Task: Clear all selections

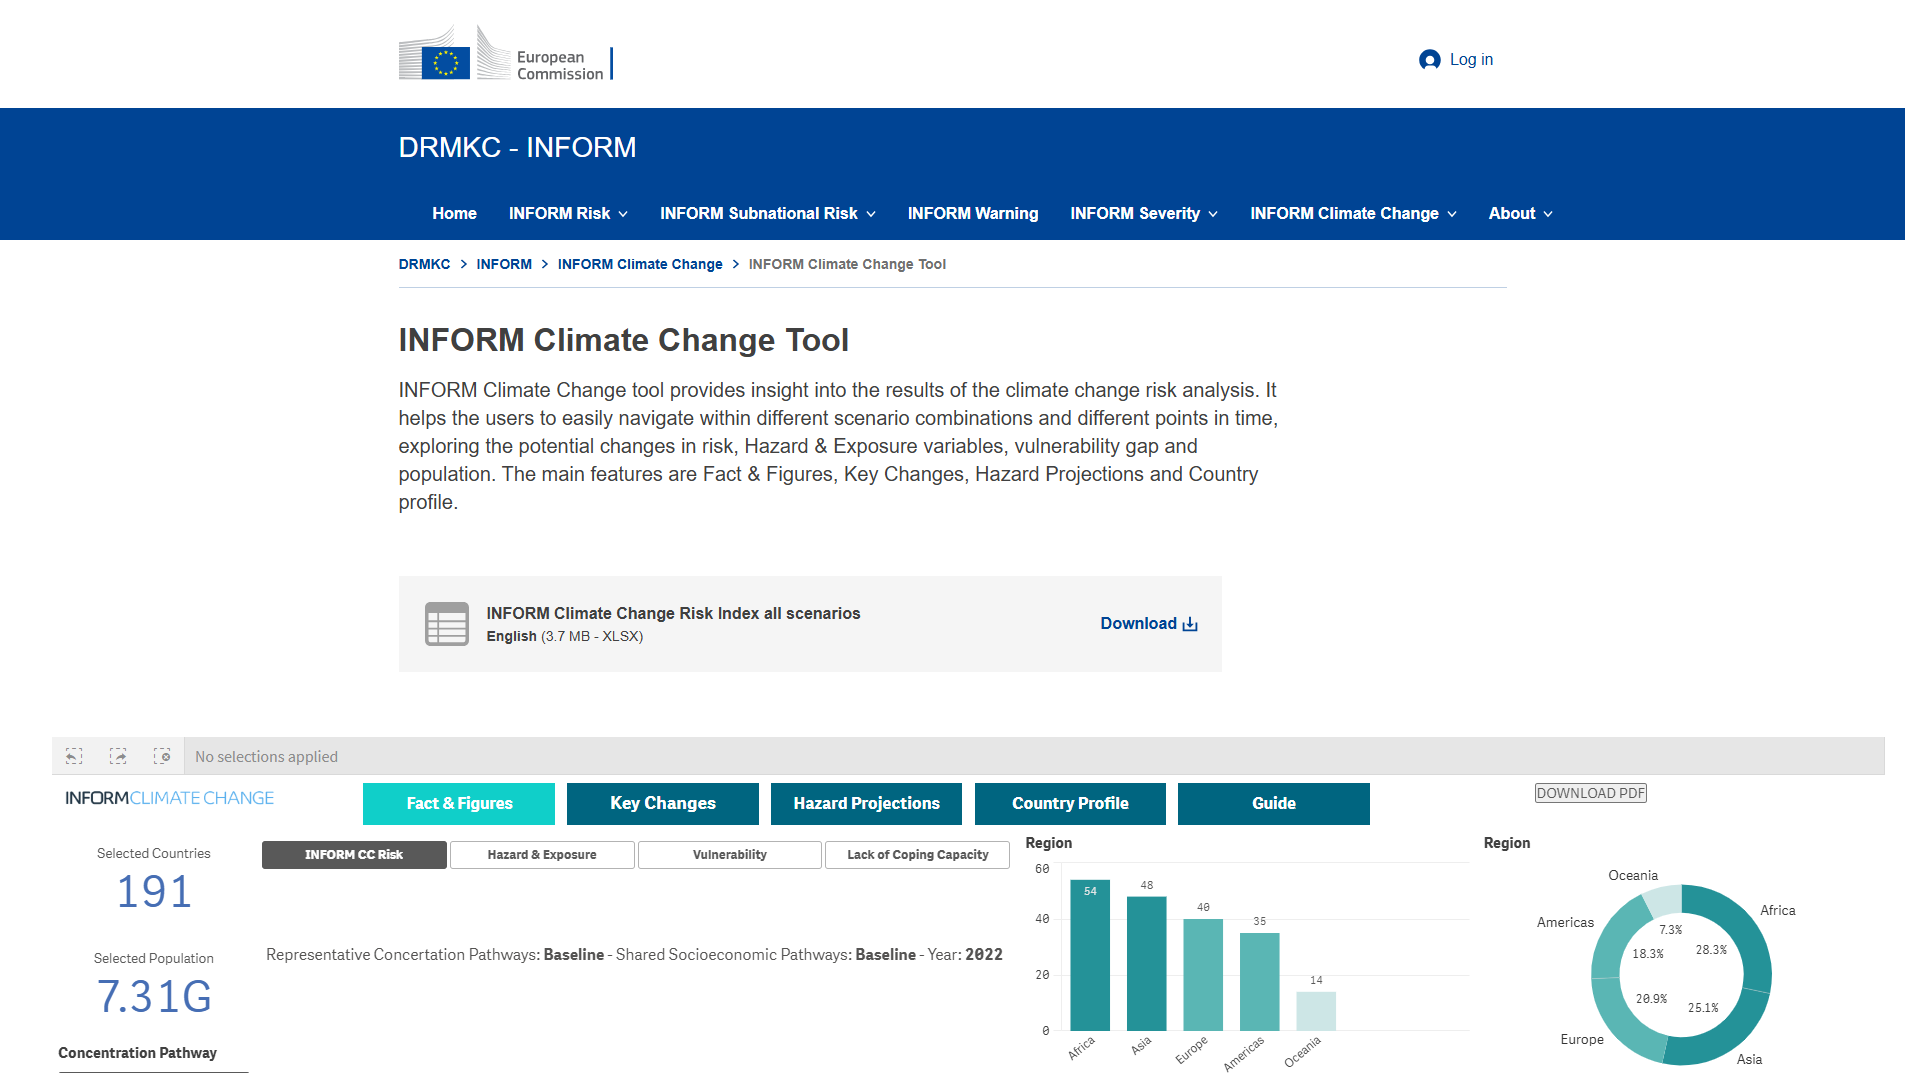Action: [x=162, y=756]
